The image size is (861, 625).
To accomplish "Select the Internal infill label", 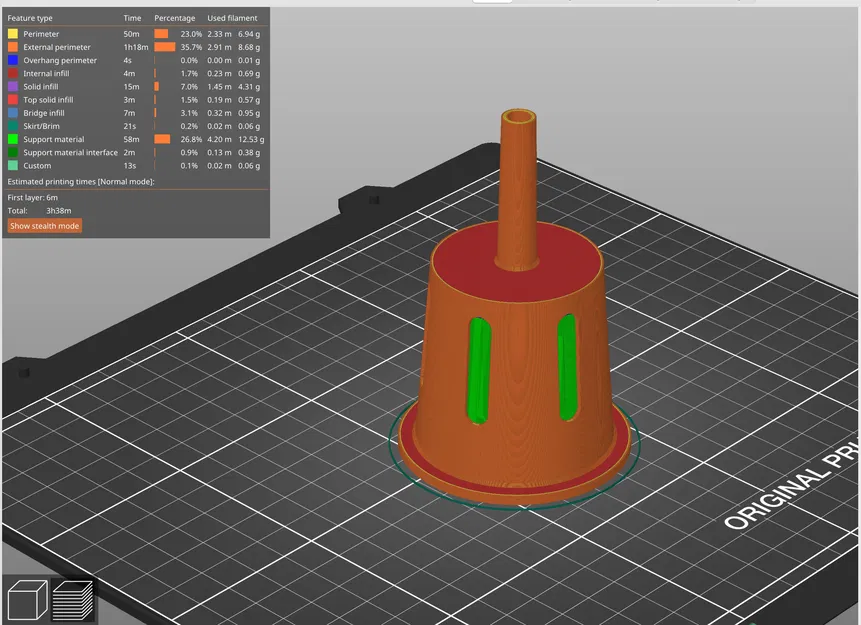I will coord(46,74).
